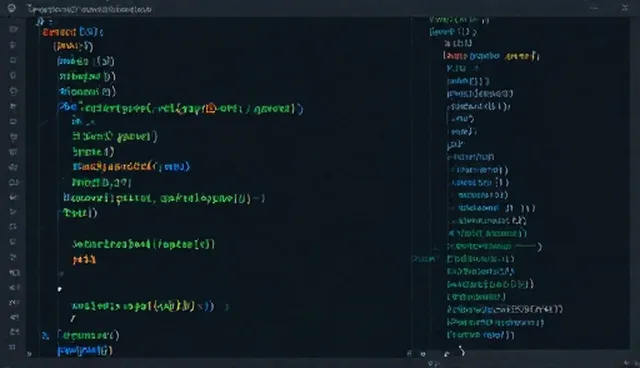Click the orange highlighted token in the code
Viewport: 640px width, 368px height.
(x=211, y=109)
